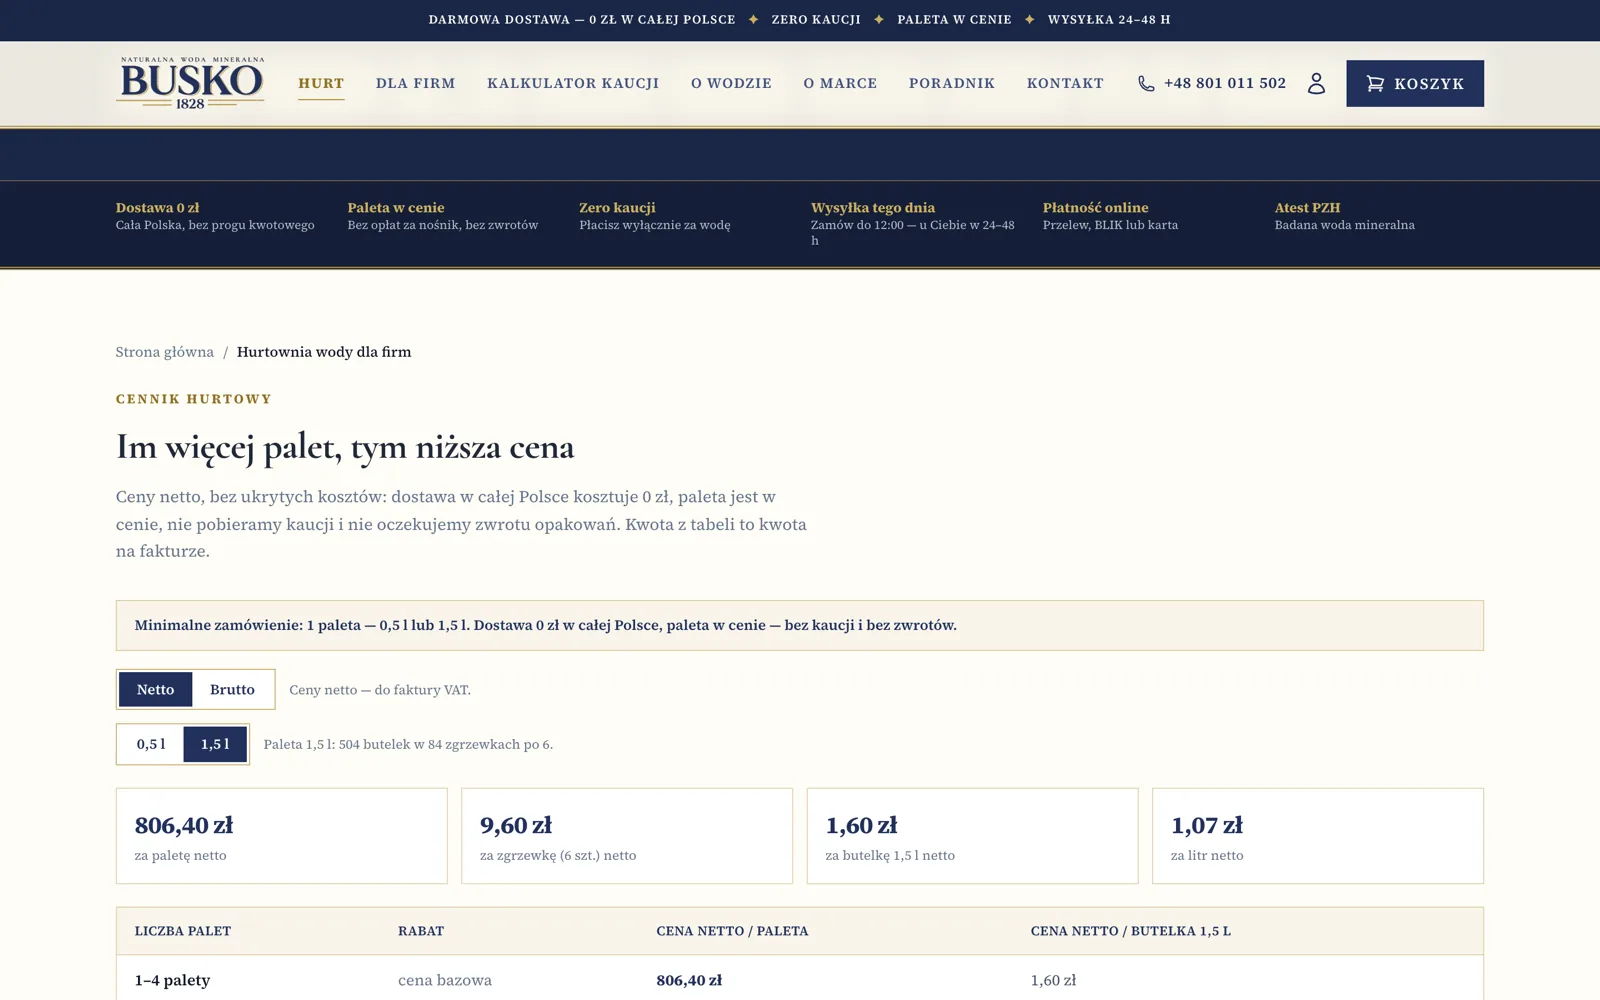Click the CENNIK HURTOWY label

click(x=194, y=399)
